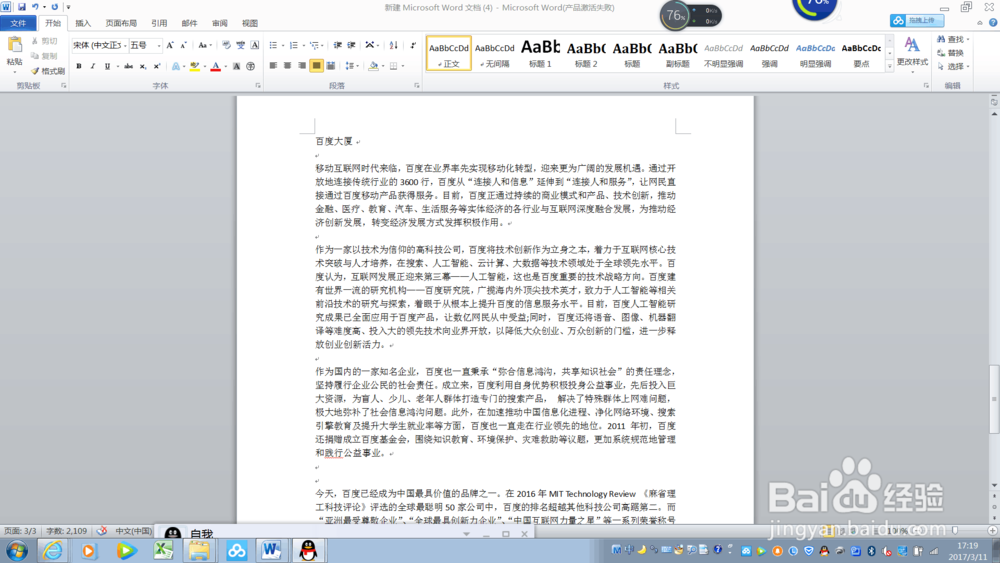Click the Phonetic Guide (變) icon
Screen dimensions: 1000x563
click(240, 45)
